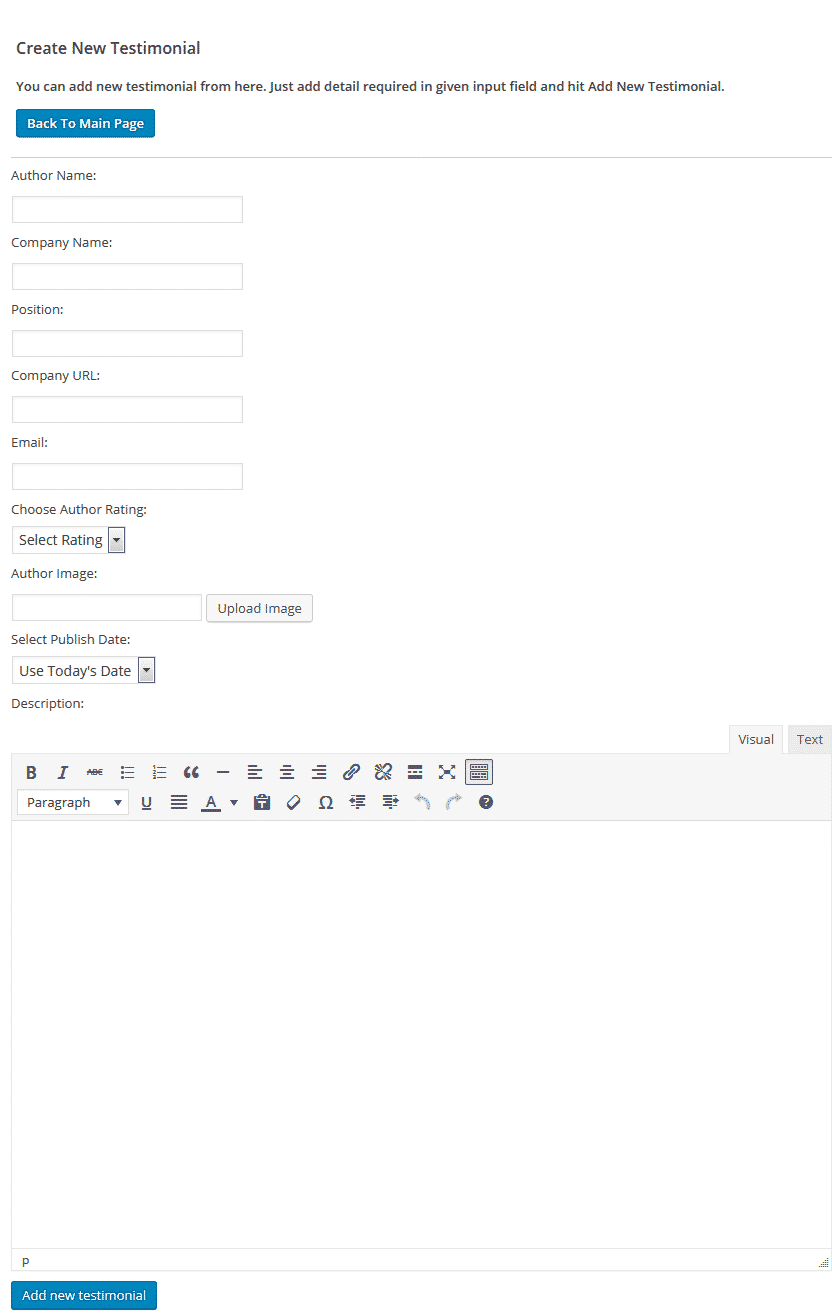This screenshot has width=832, height=1313.
Task: Open editor keyboard shortcuts help
Action: point(486,802)
